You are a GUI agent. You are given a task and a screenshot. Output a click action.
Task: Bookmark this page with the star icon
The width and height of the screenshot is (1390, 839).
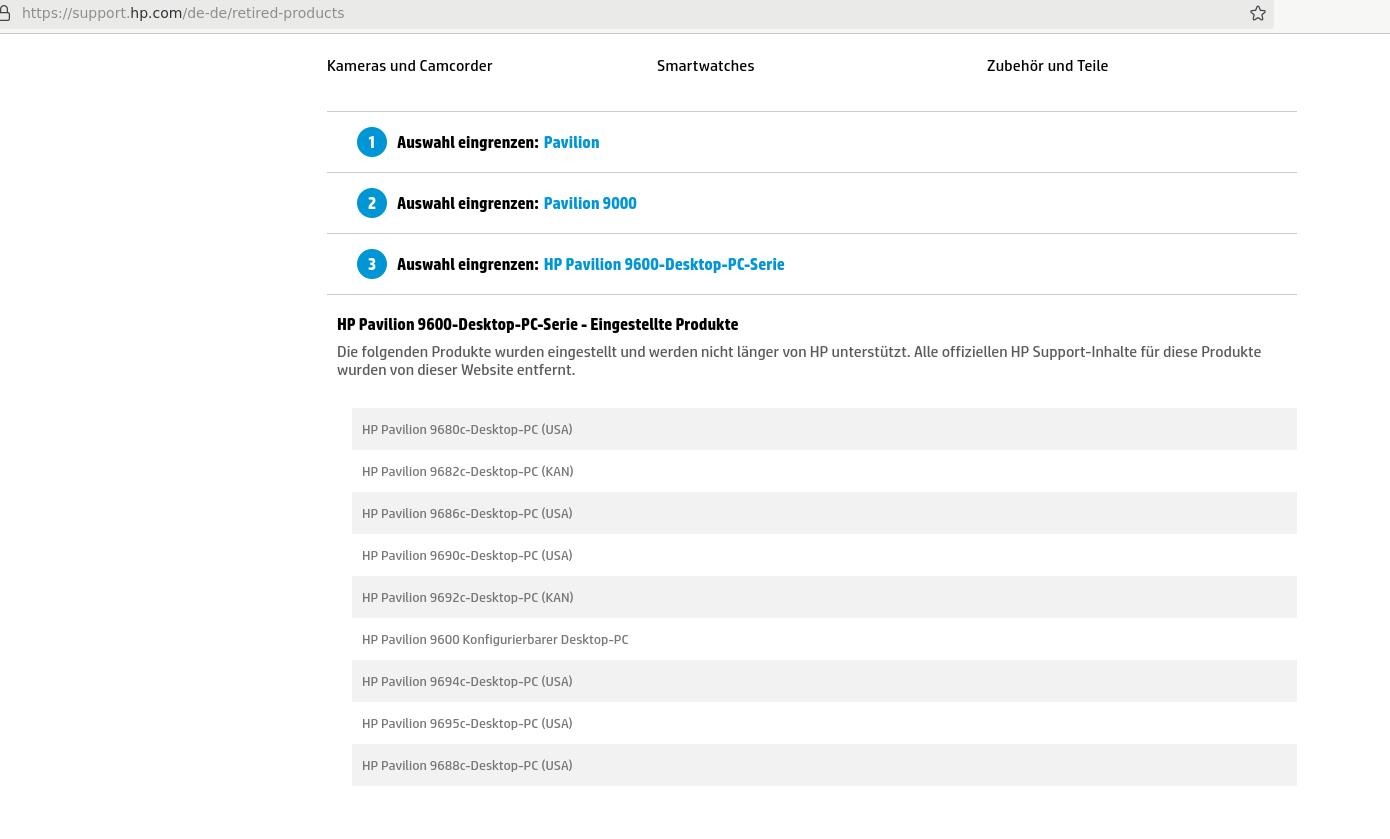click(1258, 13)
